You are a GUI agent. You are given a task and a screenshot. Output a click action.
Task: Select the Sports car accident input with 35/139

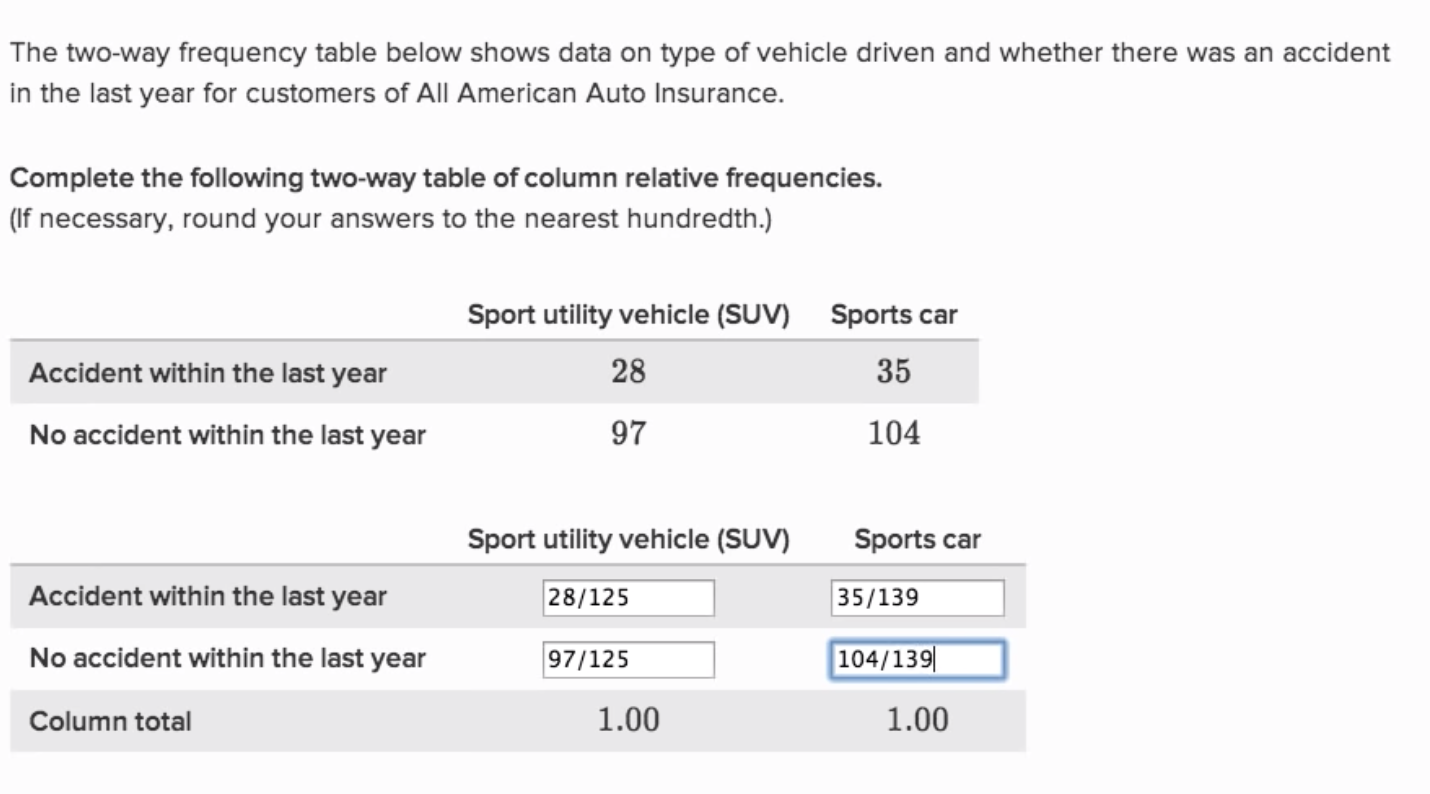tap(917, 598)
